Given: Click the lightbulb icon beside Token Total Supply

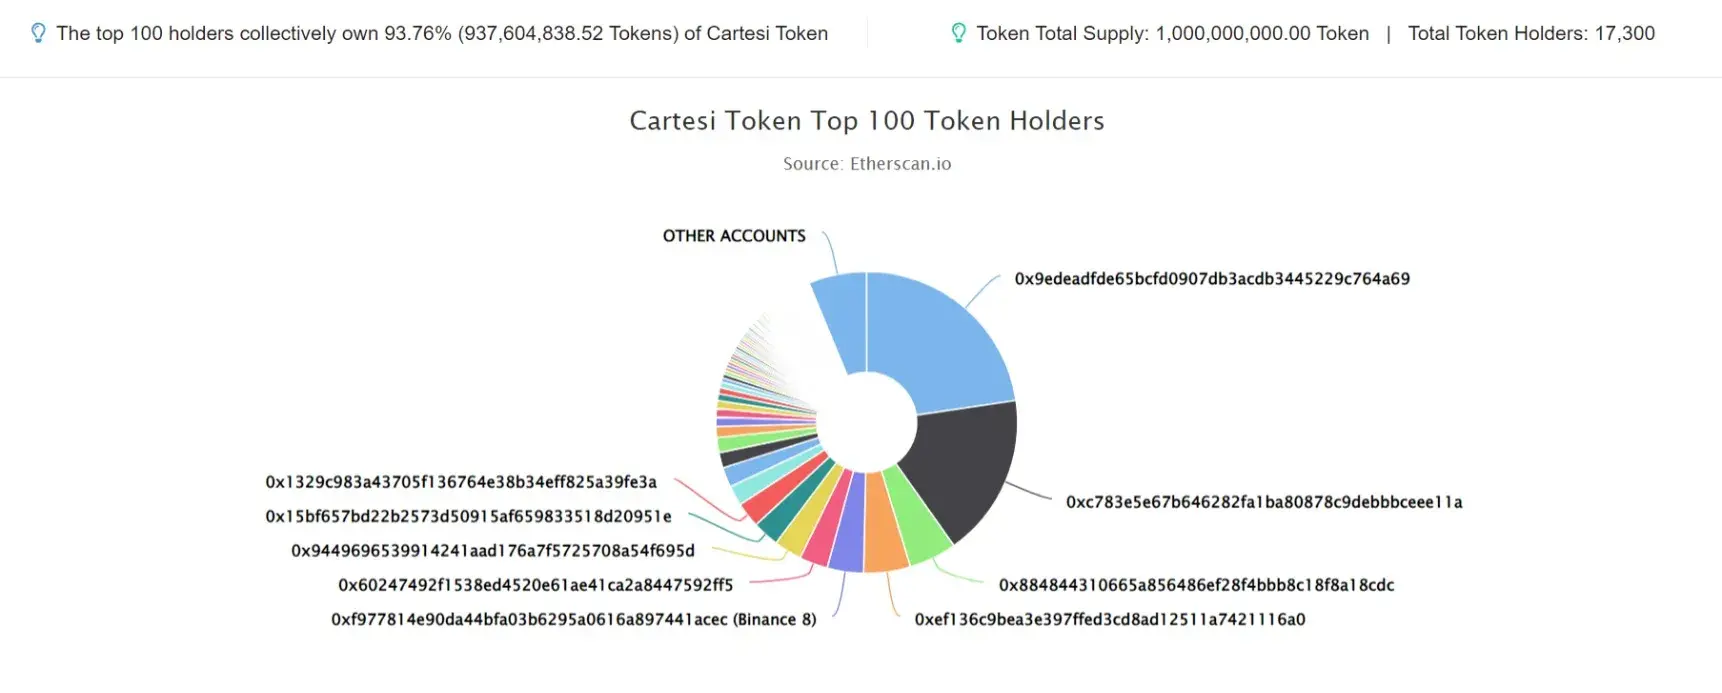Looking at the screenshot, I should 958,33.
